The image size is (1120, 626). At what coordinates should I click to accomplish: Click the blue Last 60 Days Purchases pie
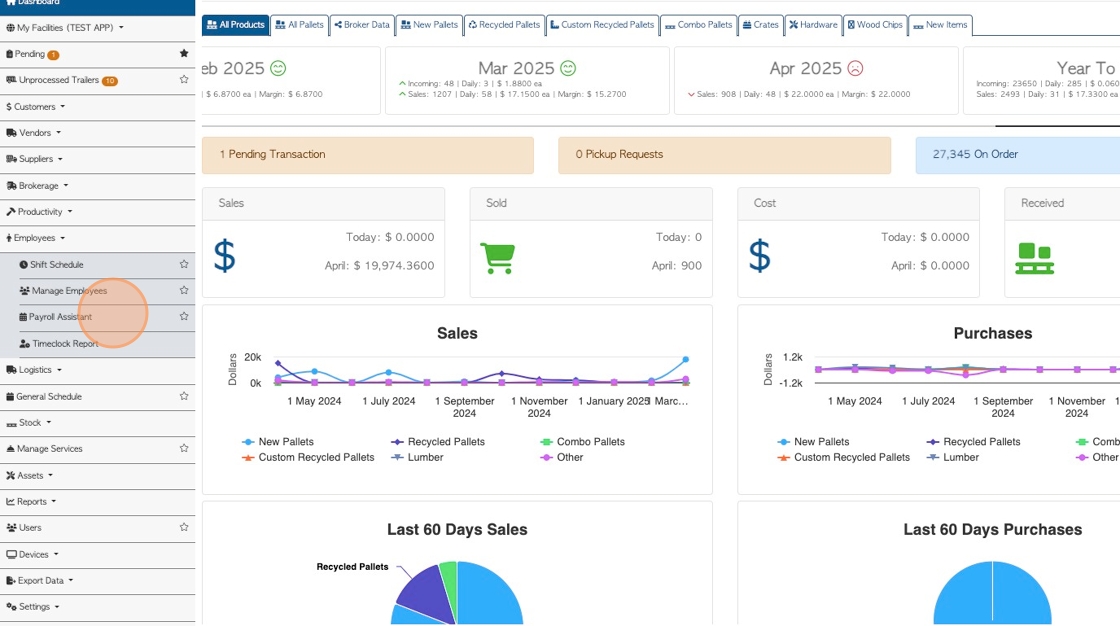[993, 595]
